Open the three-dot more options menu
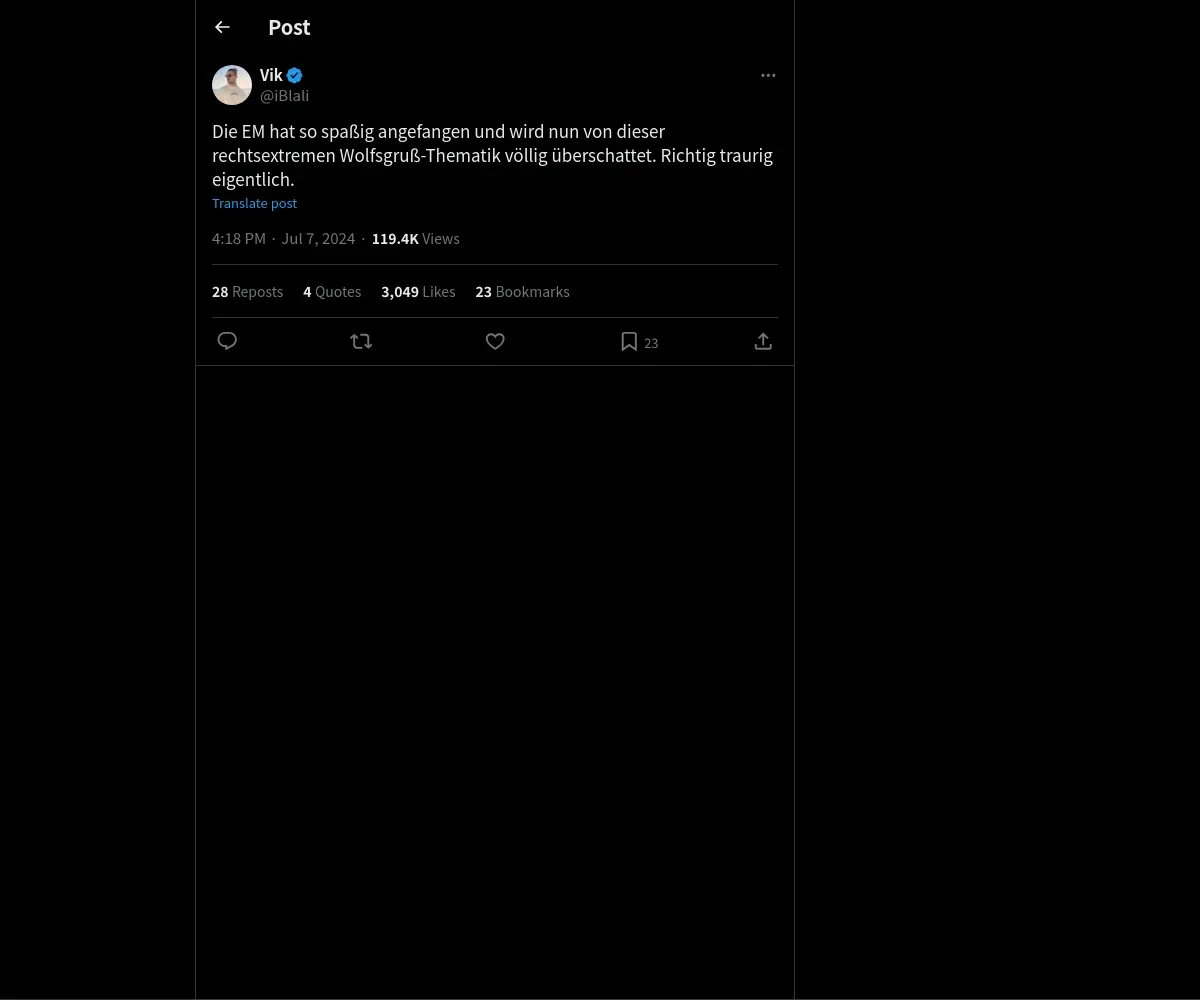1200x1000 pixels. [x=768, y=75]
